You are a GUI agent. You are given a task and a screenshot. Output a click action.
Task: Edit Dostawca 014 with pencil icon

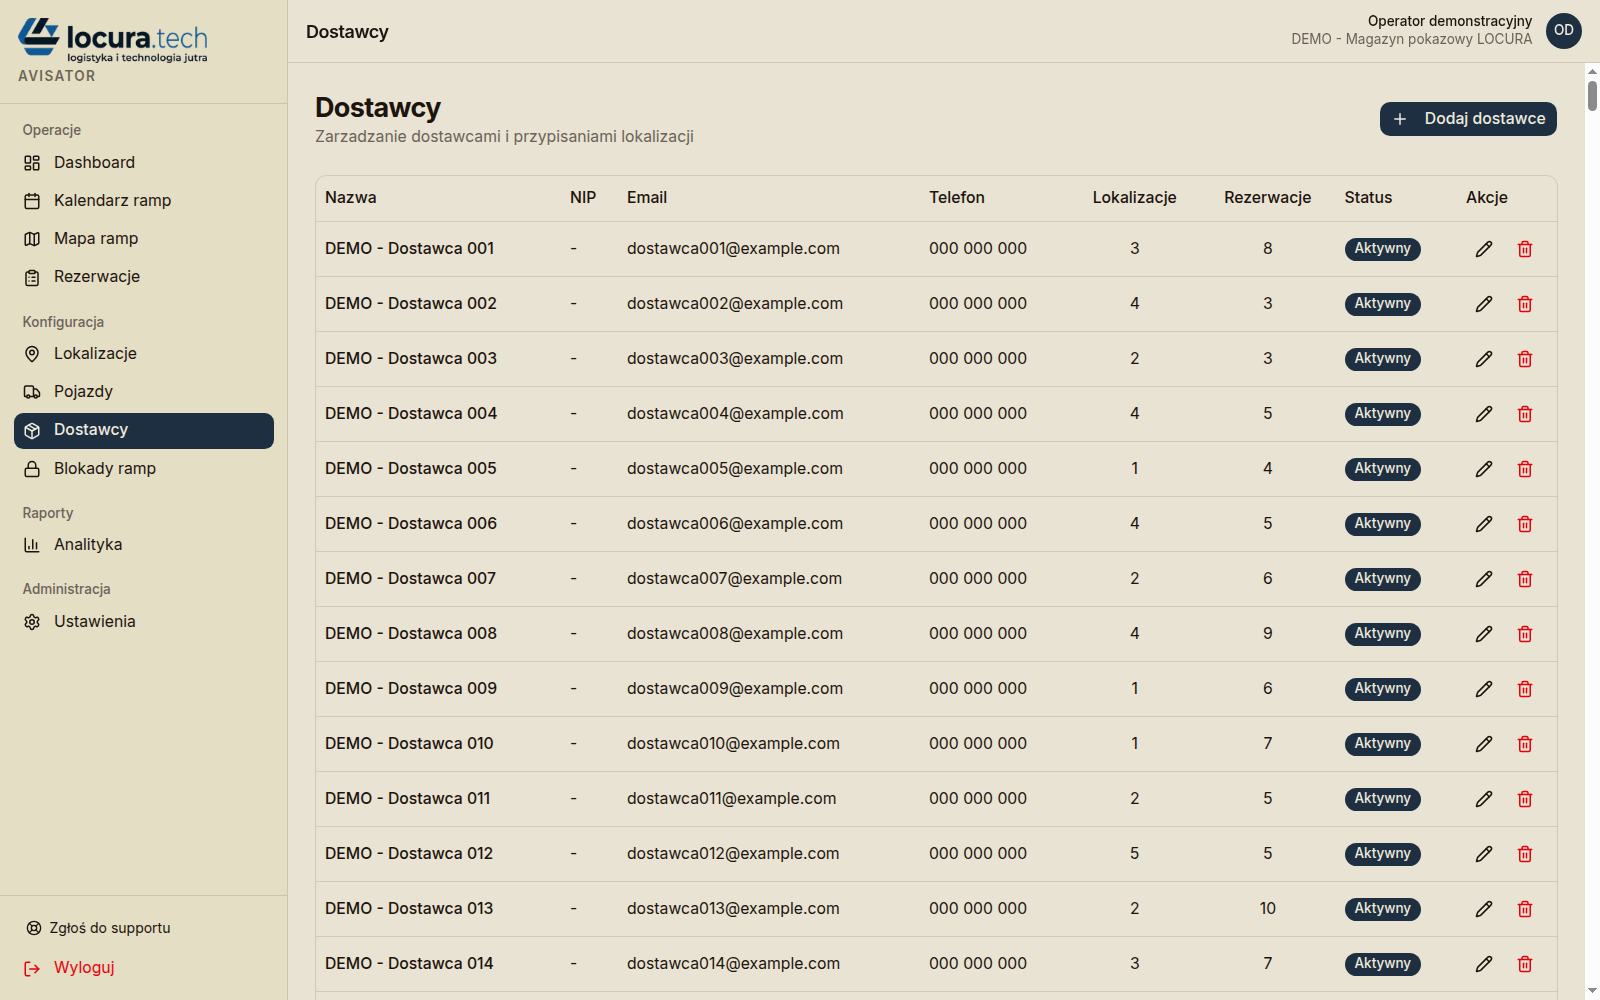point(1484,964)
